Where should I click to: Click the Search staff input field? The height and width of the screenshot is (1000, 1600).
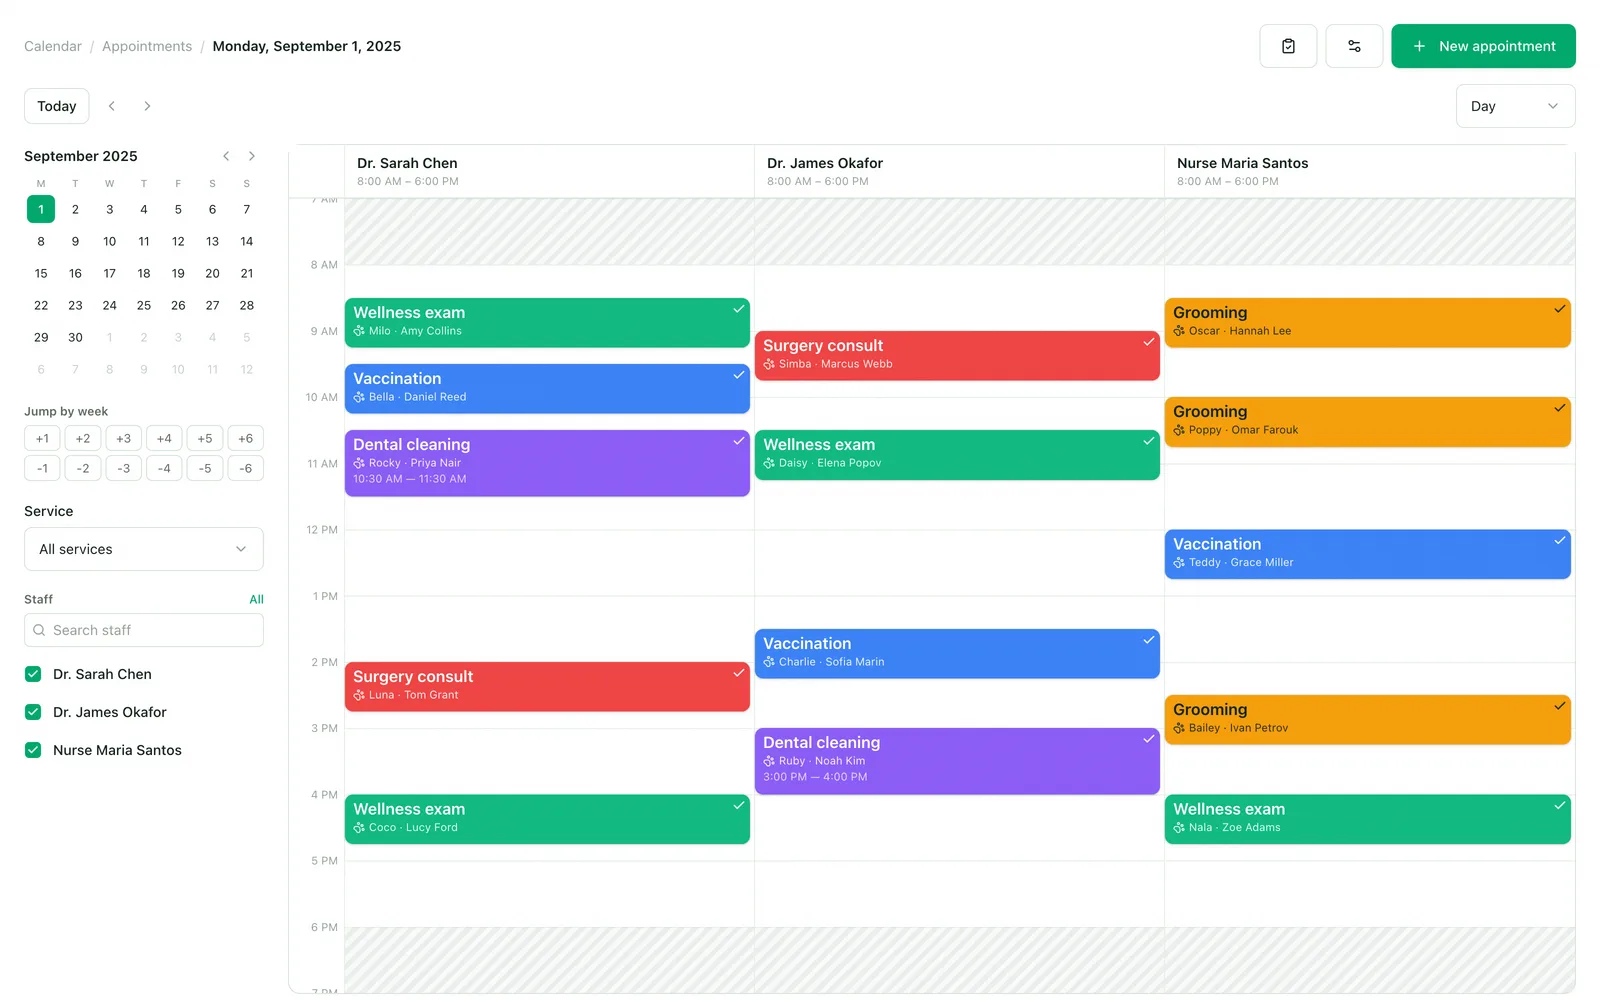[x=144, y=630]
